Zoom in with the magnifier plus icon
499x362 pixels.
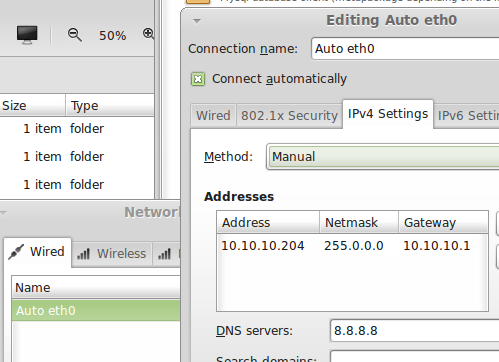point(148,33)
